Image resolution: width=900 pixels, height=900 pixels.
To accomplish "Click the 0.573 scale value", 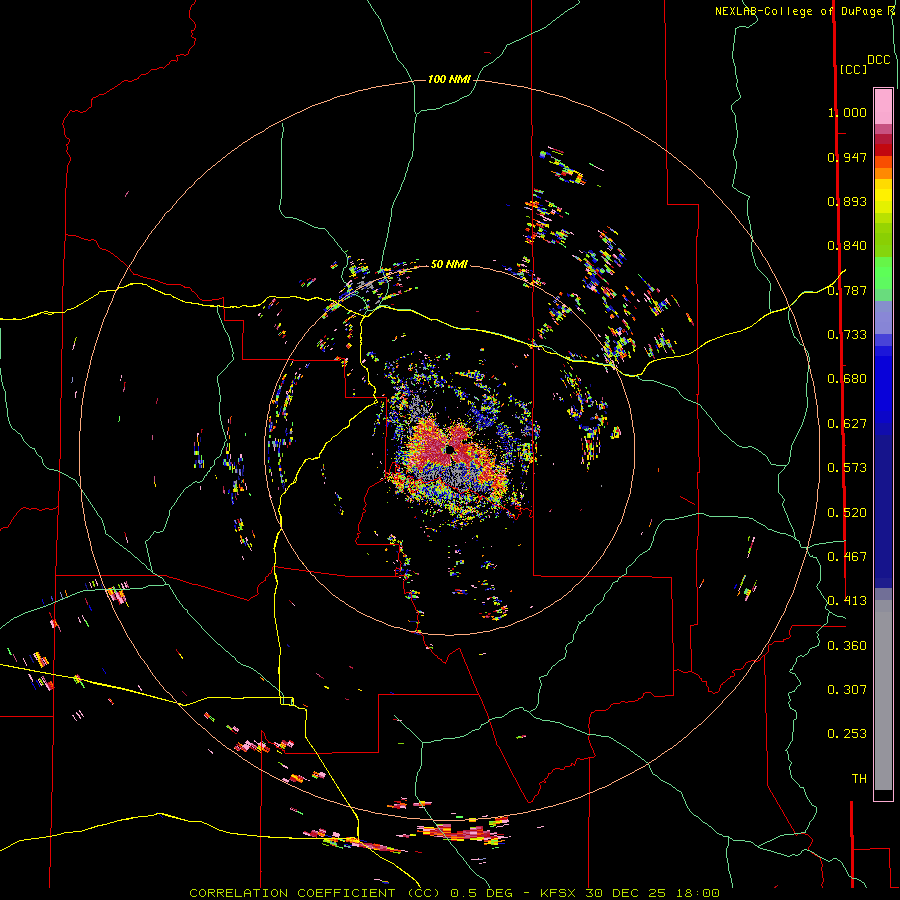I will pos(847,468).
